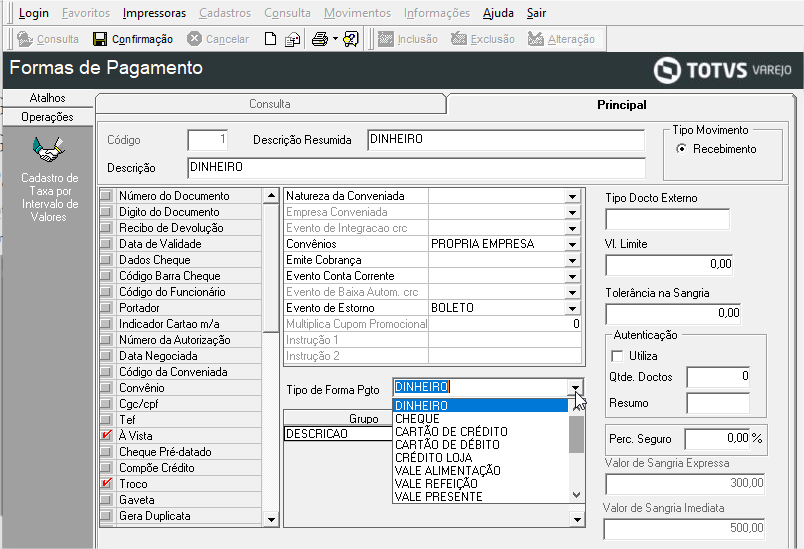The height and width of the screenshot is (549, 804).
Task: Expand the Evento Conta Corrente dropdown
Action: pyautogui.click(x=572, y=276)
